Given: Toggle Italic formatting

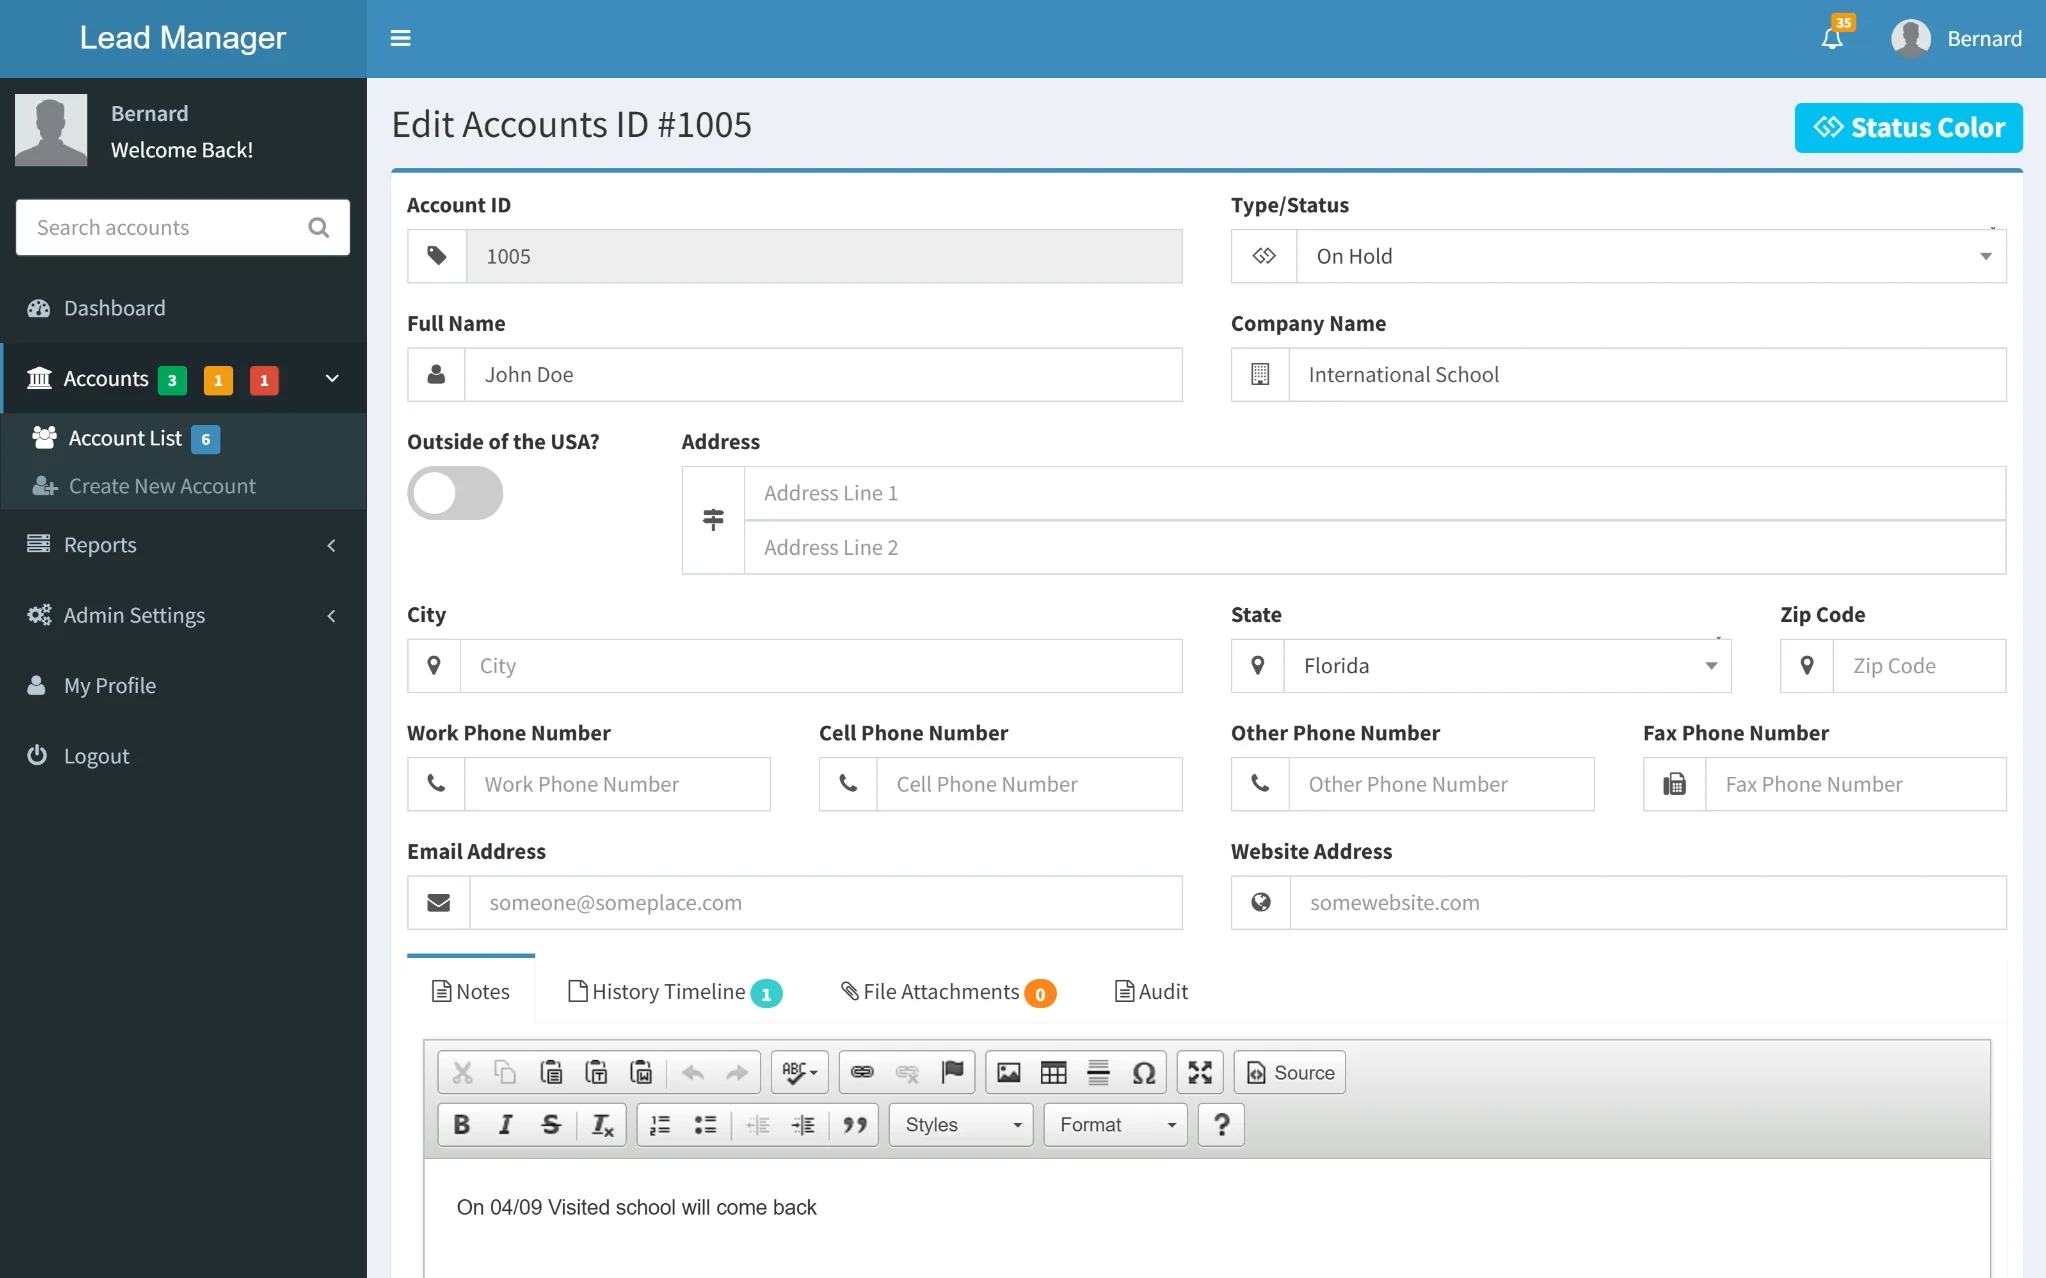Looking at the screenshot, I should click(x=506, y=1125).
